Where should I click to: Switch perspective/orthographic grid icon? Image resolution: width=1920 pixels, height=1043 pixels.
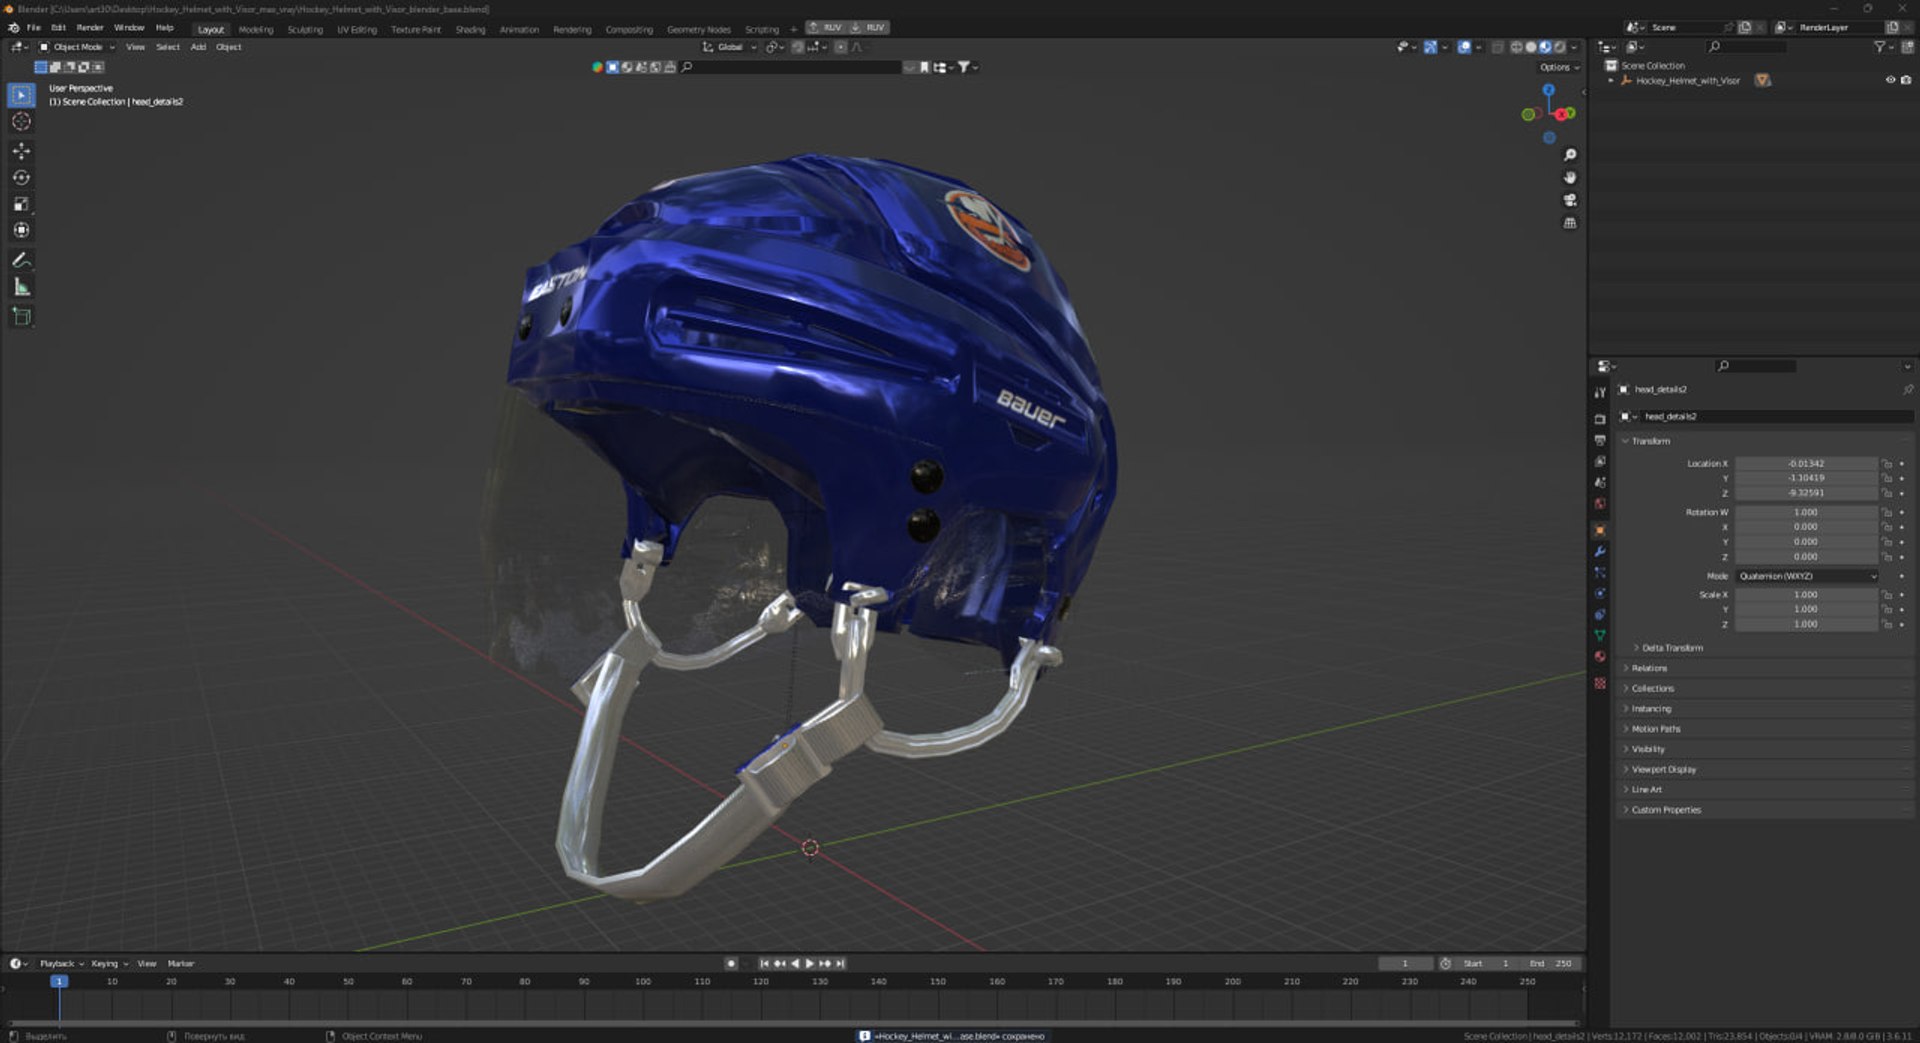pos(1570,223)
